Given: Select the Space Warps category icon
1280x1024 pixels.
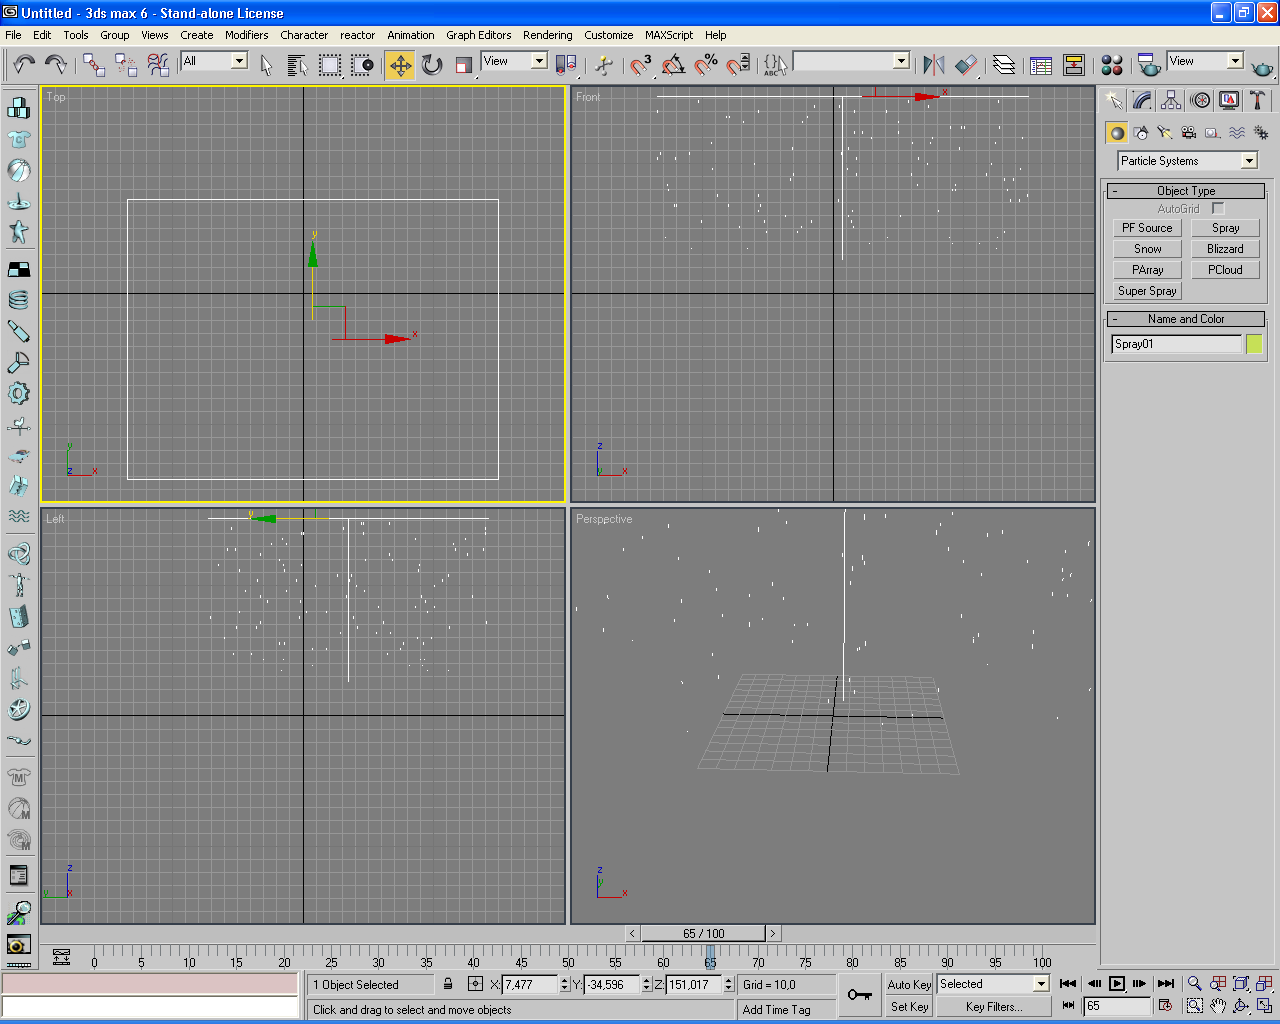Looking at the screenshot, I should click(1237, 132).
